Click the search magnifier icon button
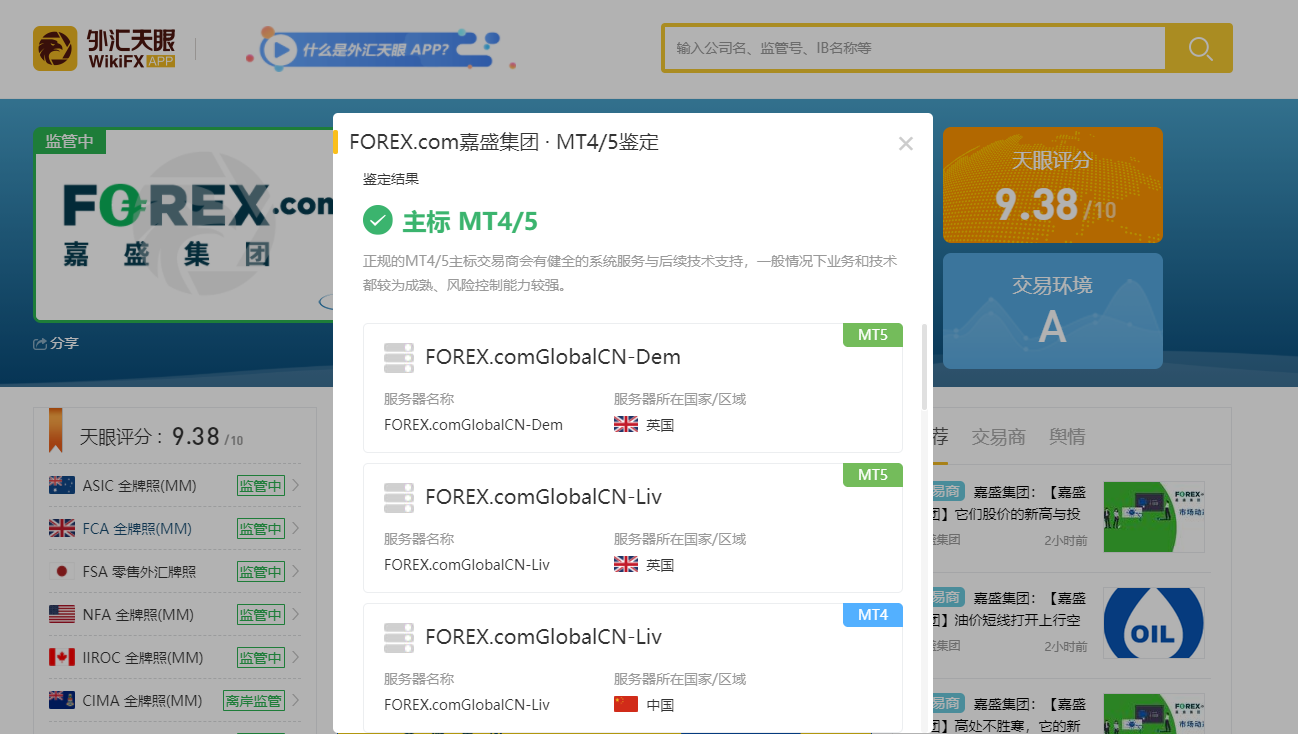The width and height of the screenshot is (1298, 734). click(x=1200, y=48)
